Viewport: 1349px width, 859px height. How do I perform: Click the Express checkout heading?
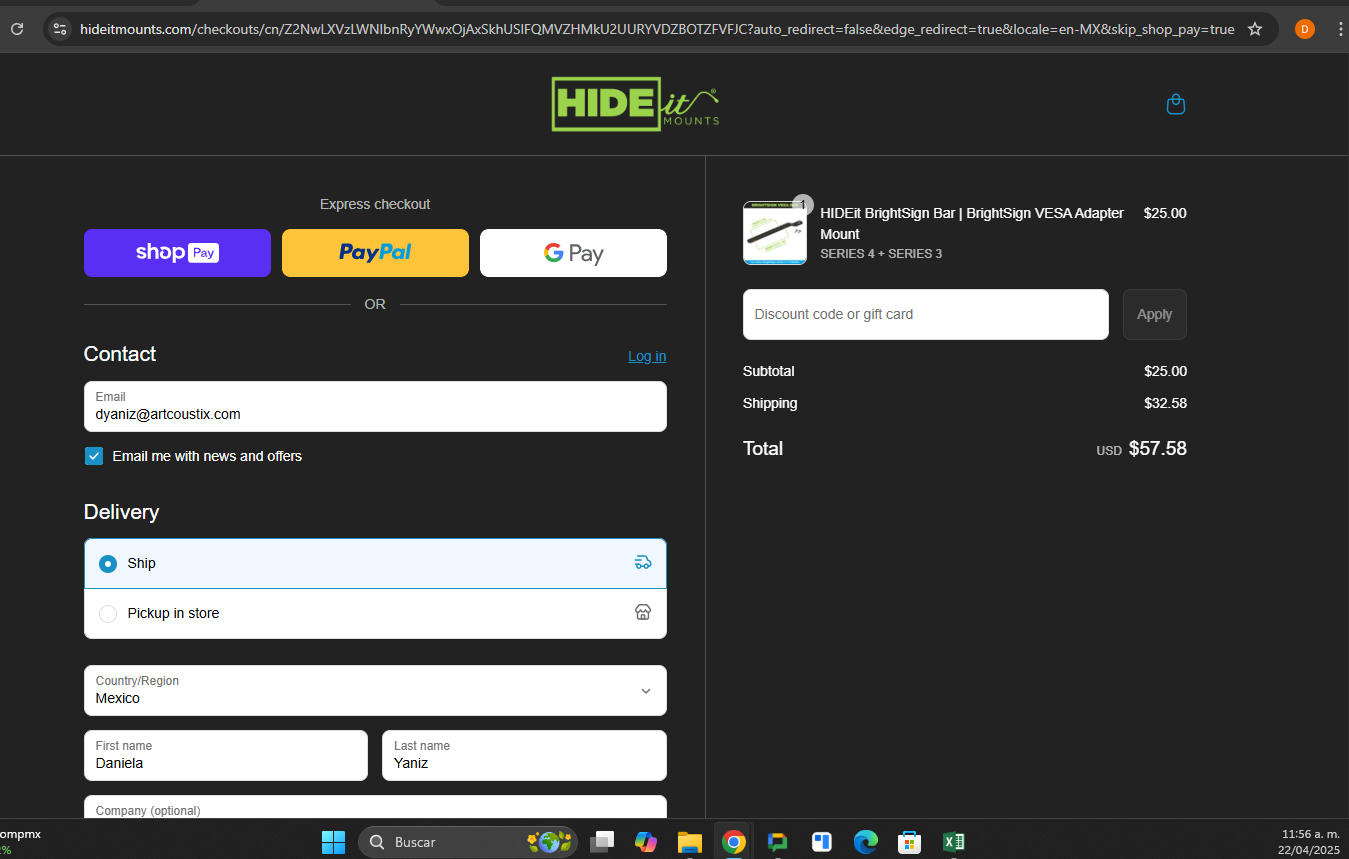tap(375, 204)
